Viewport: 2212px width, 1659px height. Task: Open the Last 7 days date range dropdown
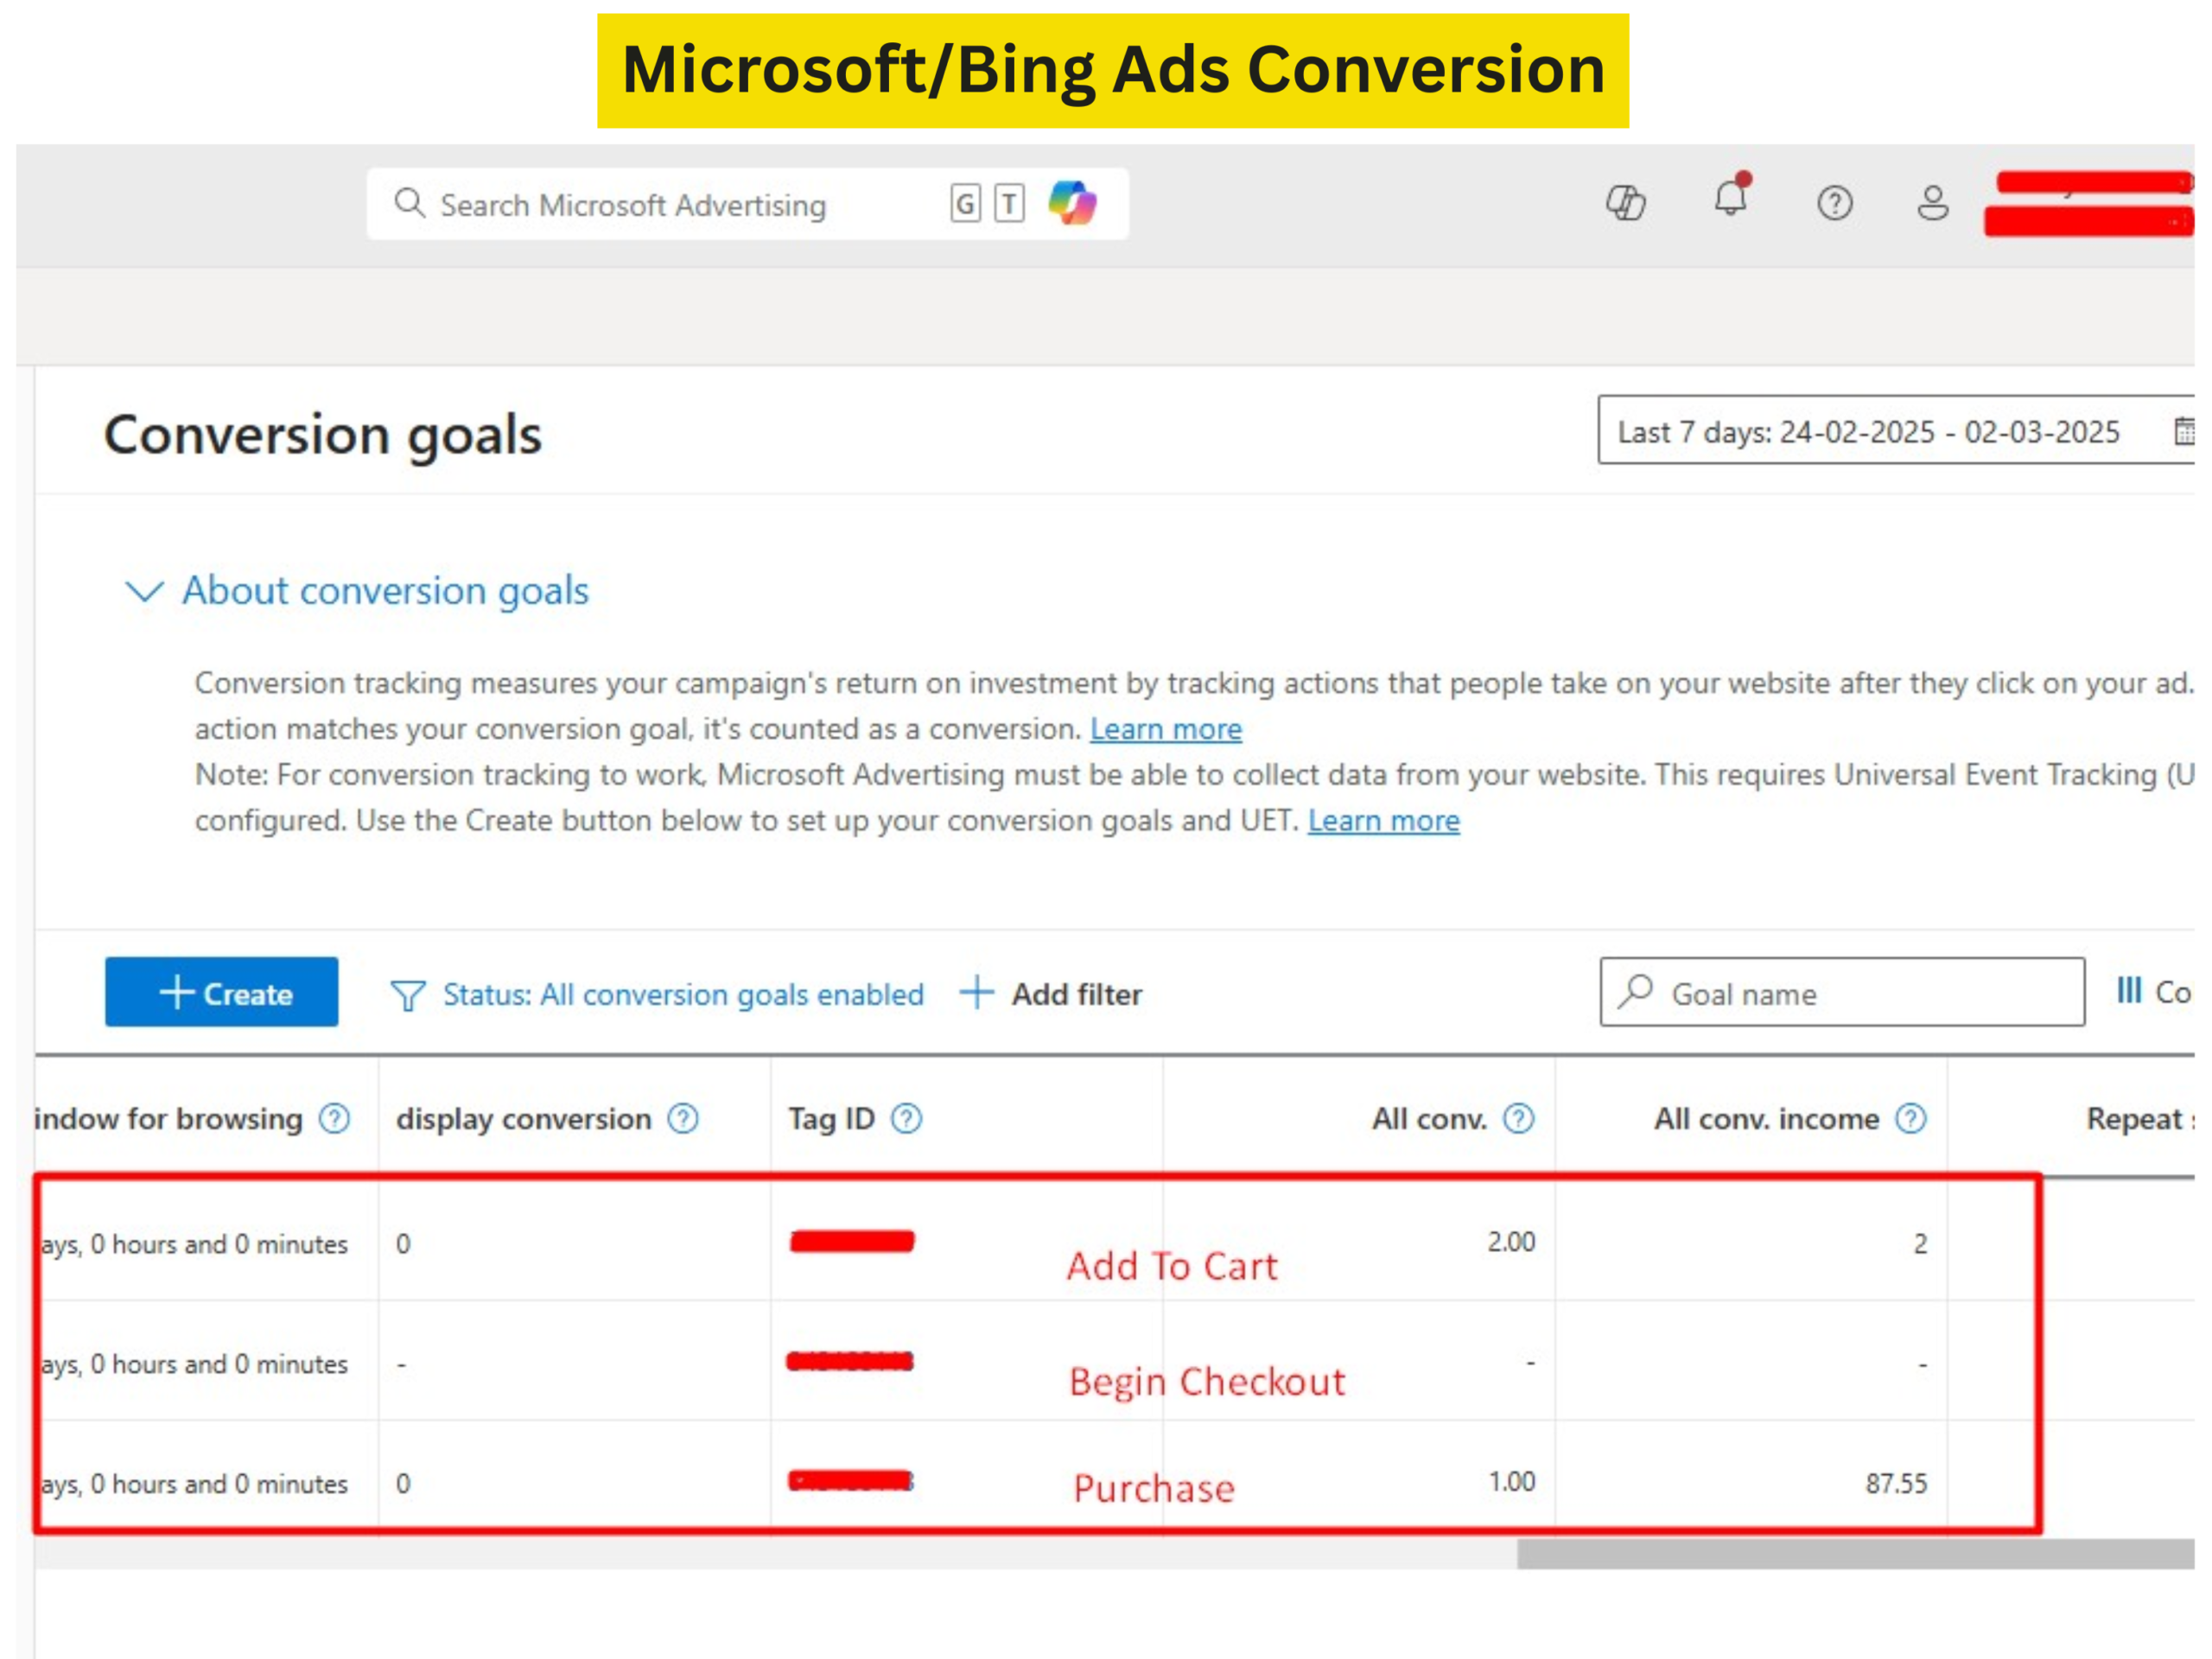pos(1868,431)
